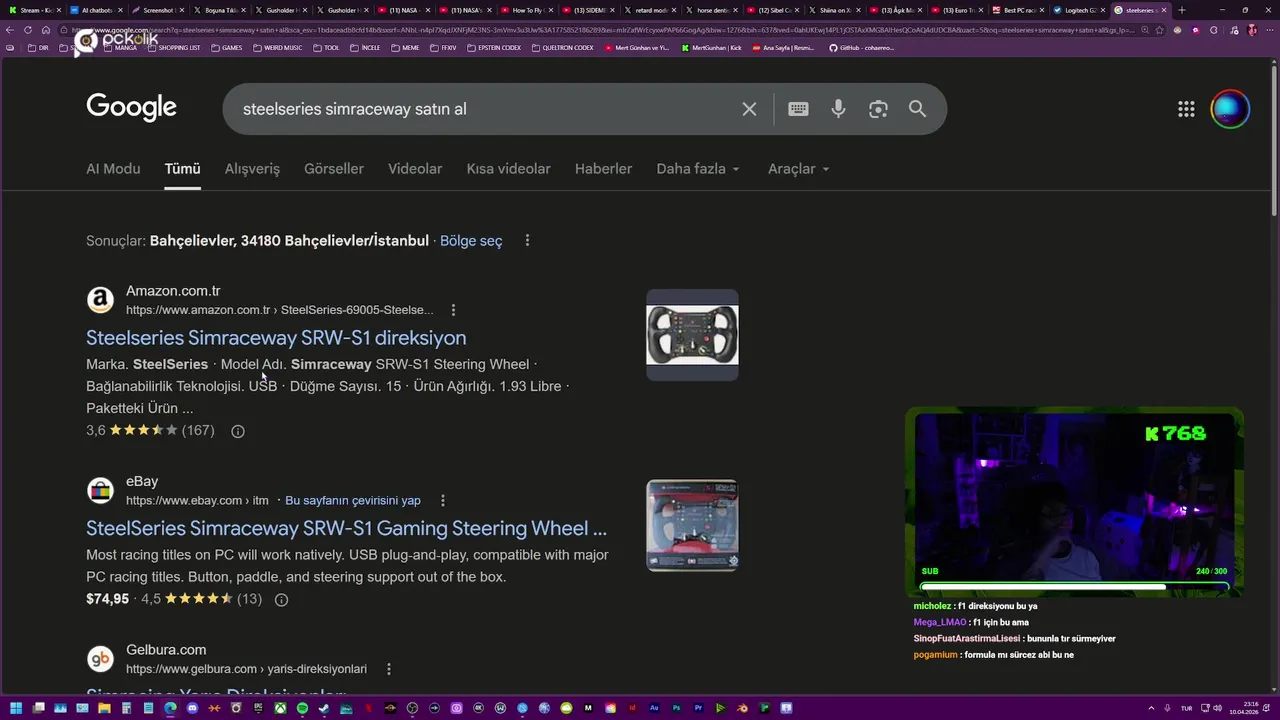Click the eBay steering wheel box thumbnail
This screenshot has width=1280, height=720.
[x=692, y=525]
